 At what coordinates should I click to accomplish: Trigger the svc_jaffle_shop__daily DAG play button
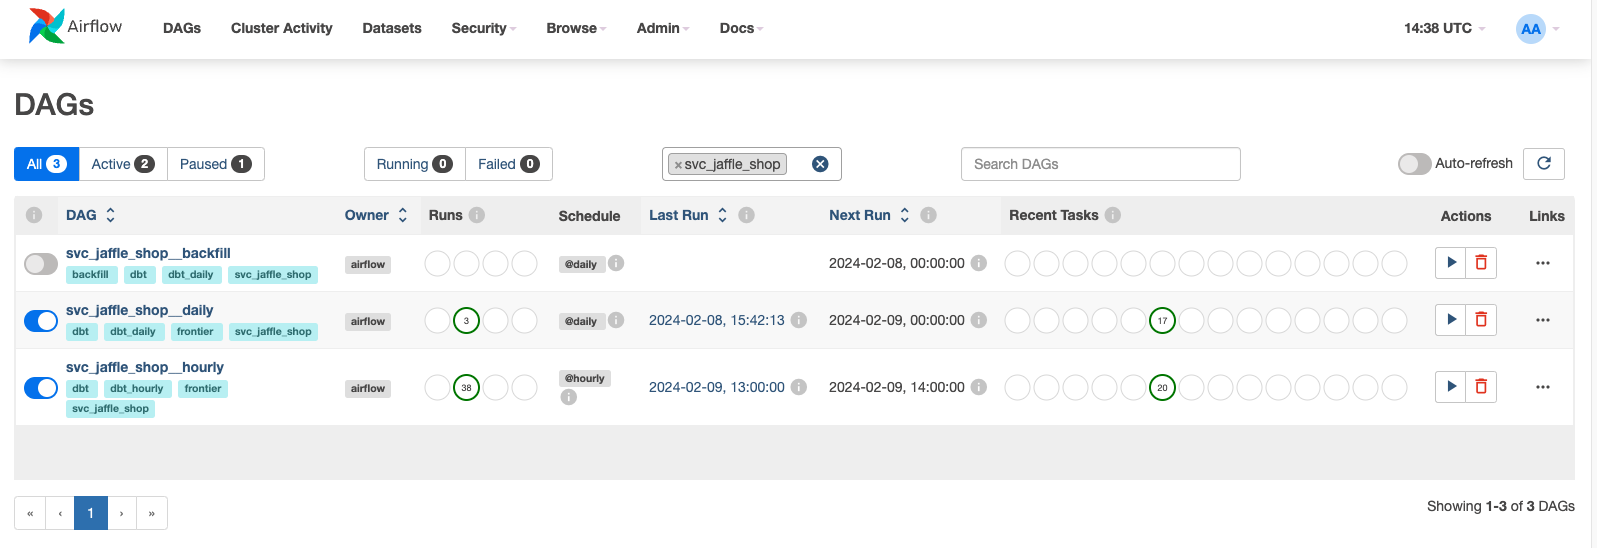point(1450,320)
